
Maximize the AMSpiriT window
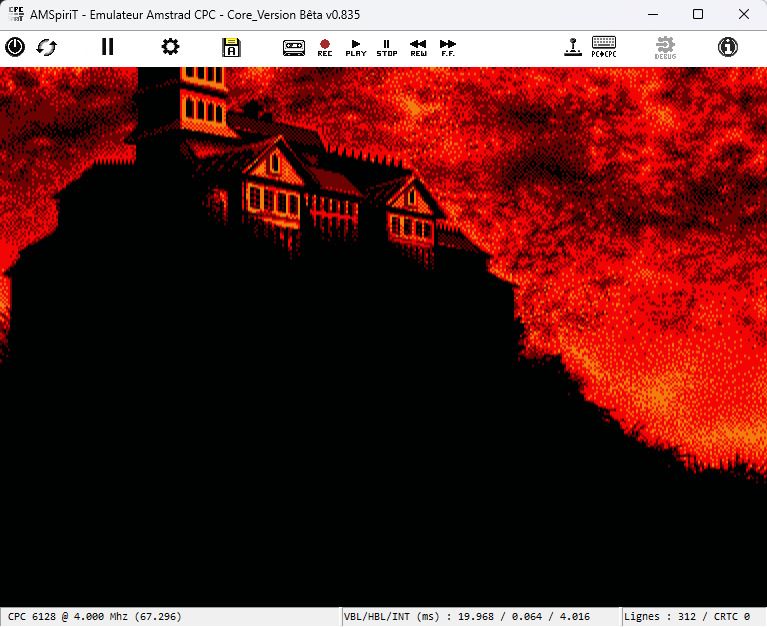(x=698, y=14)
